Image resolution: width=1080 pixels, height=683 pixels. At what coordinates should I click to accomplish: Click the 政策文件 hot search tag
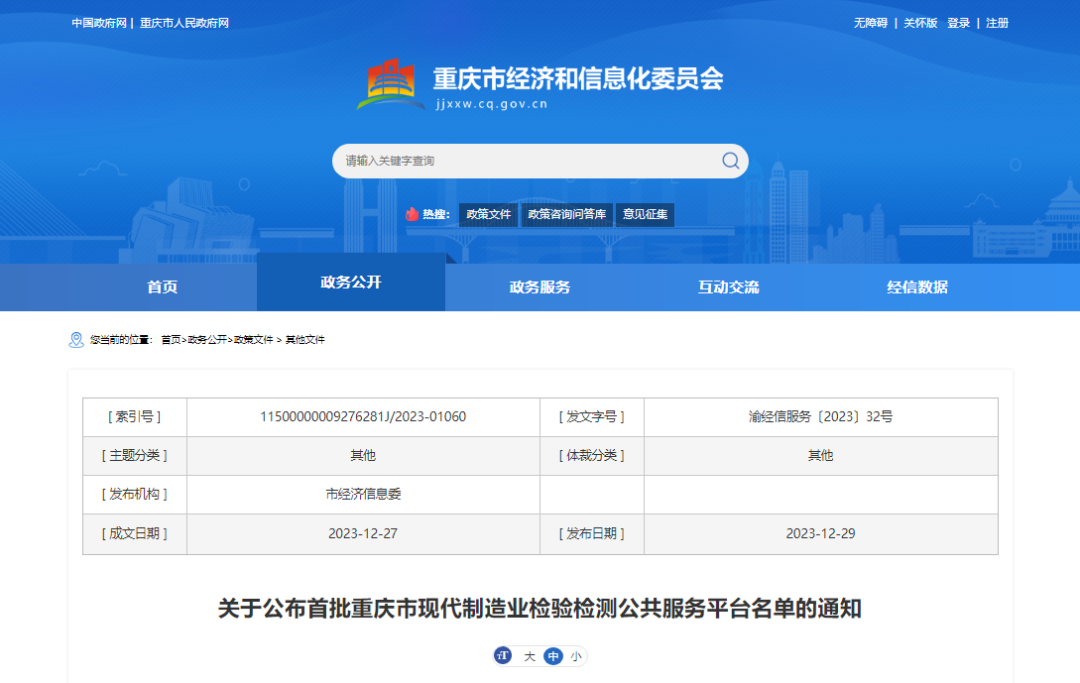tap(488, 214)
